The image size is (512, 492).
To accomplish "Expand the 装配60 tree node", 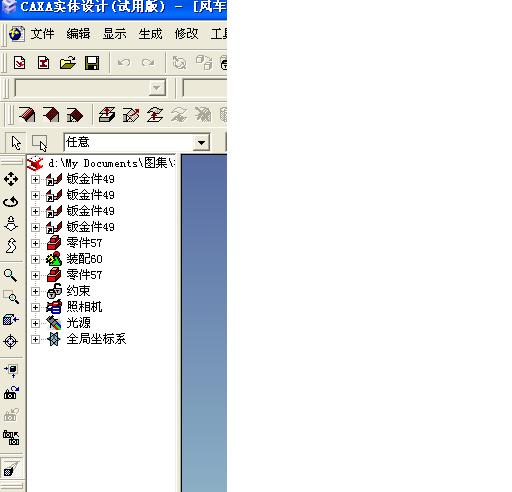I will click(x=35, y=259).
